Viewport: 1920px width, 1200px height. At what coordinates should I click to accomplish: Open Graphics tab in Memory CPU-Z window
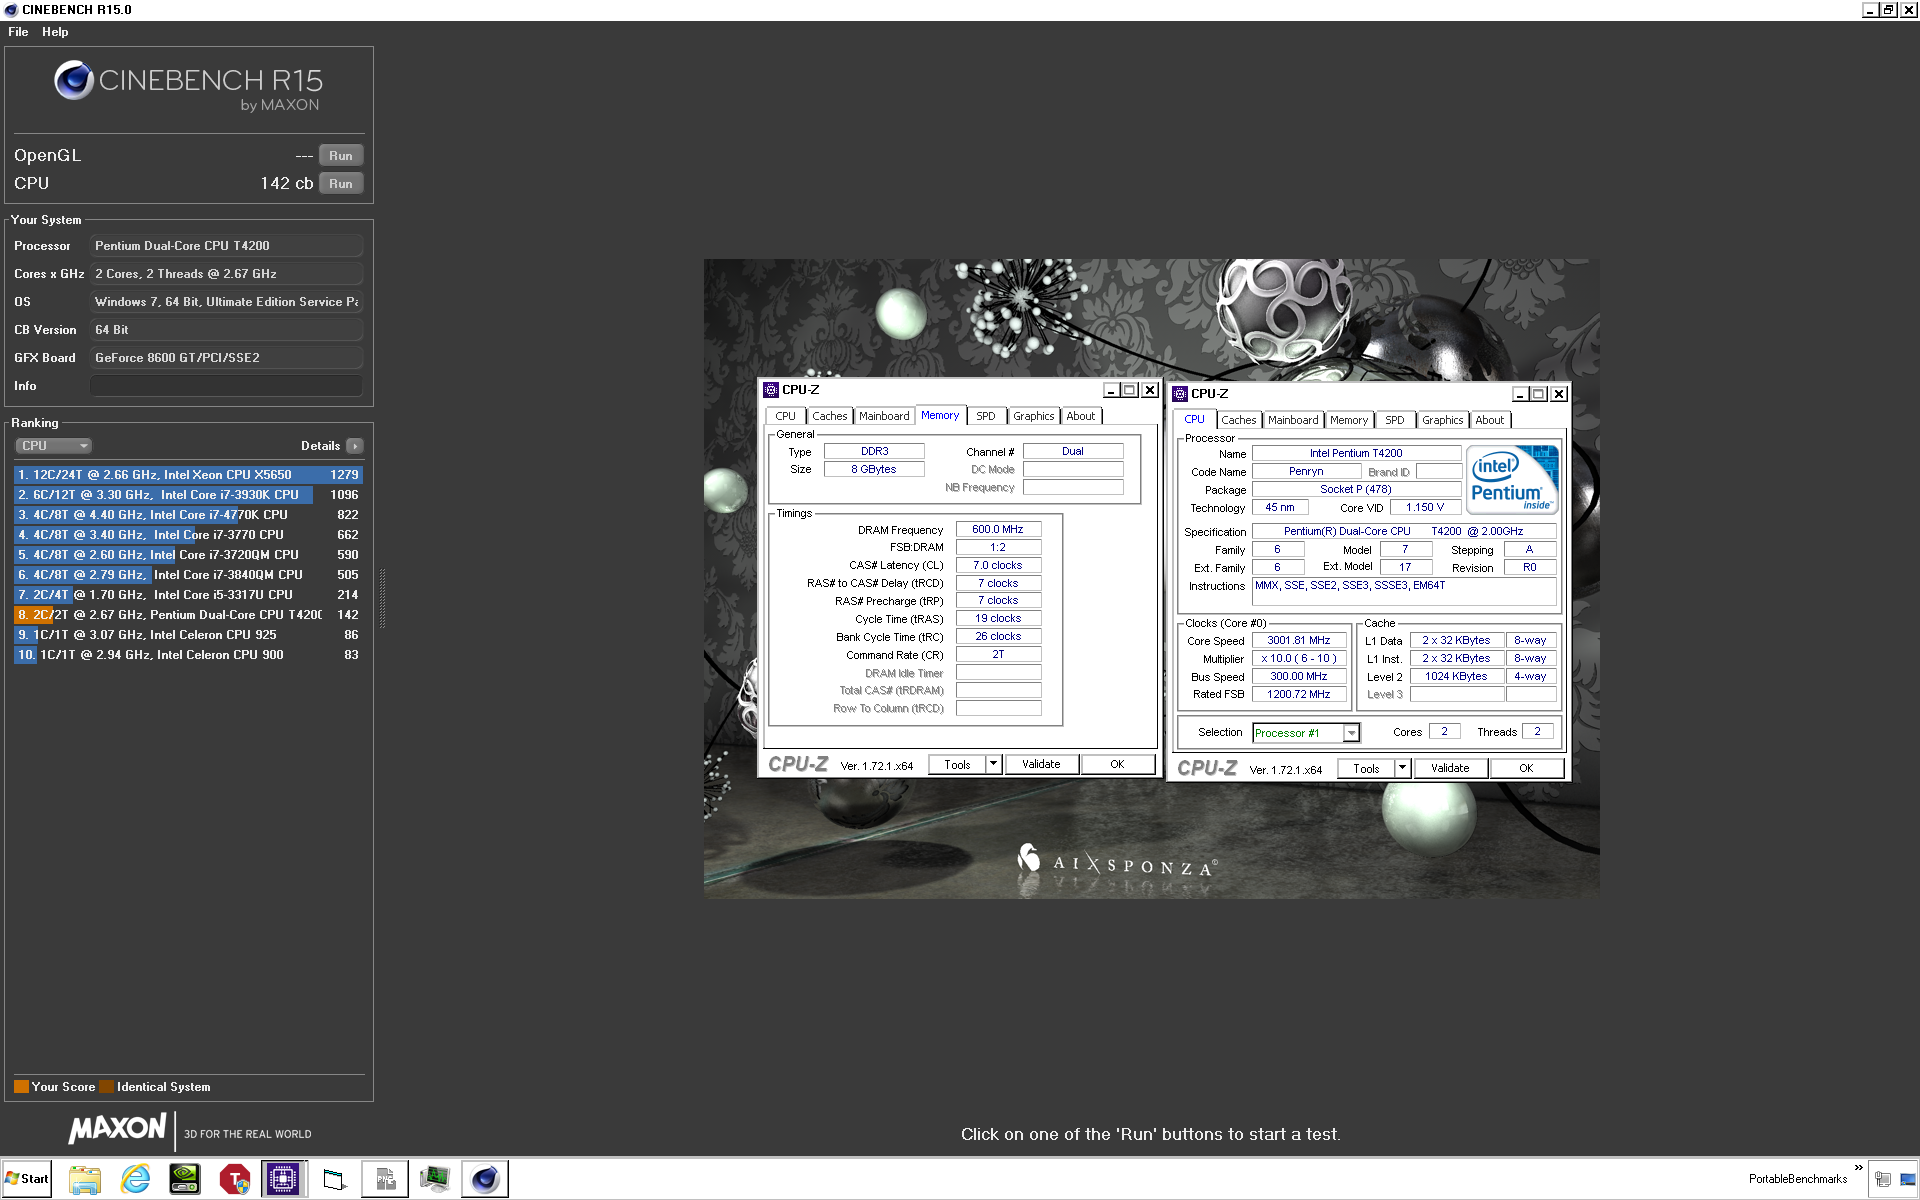[1034, 416]
